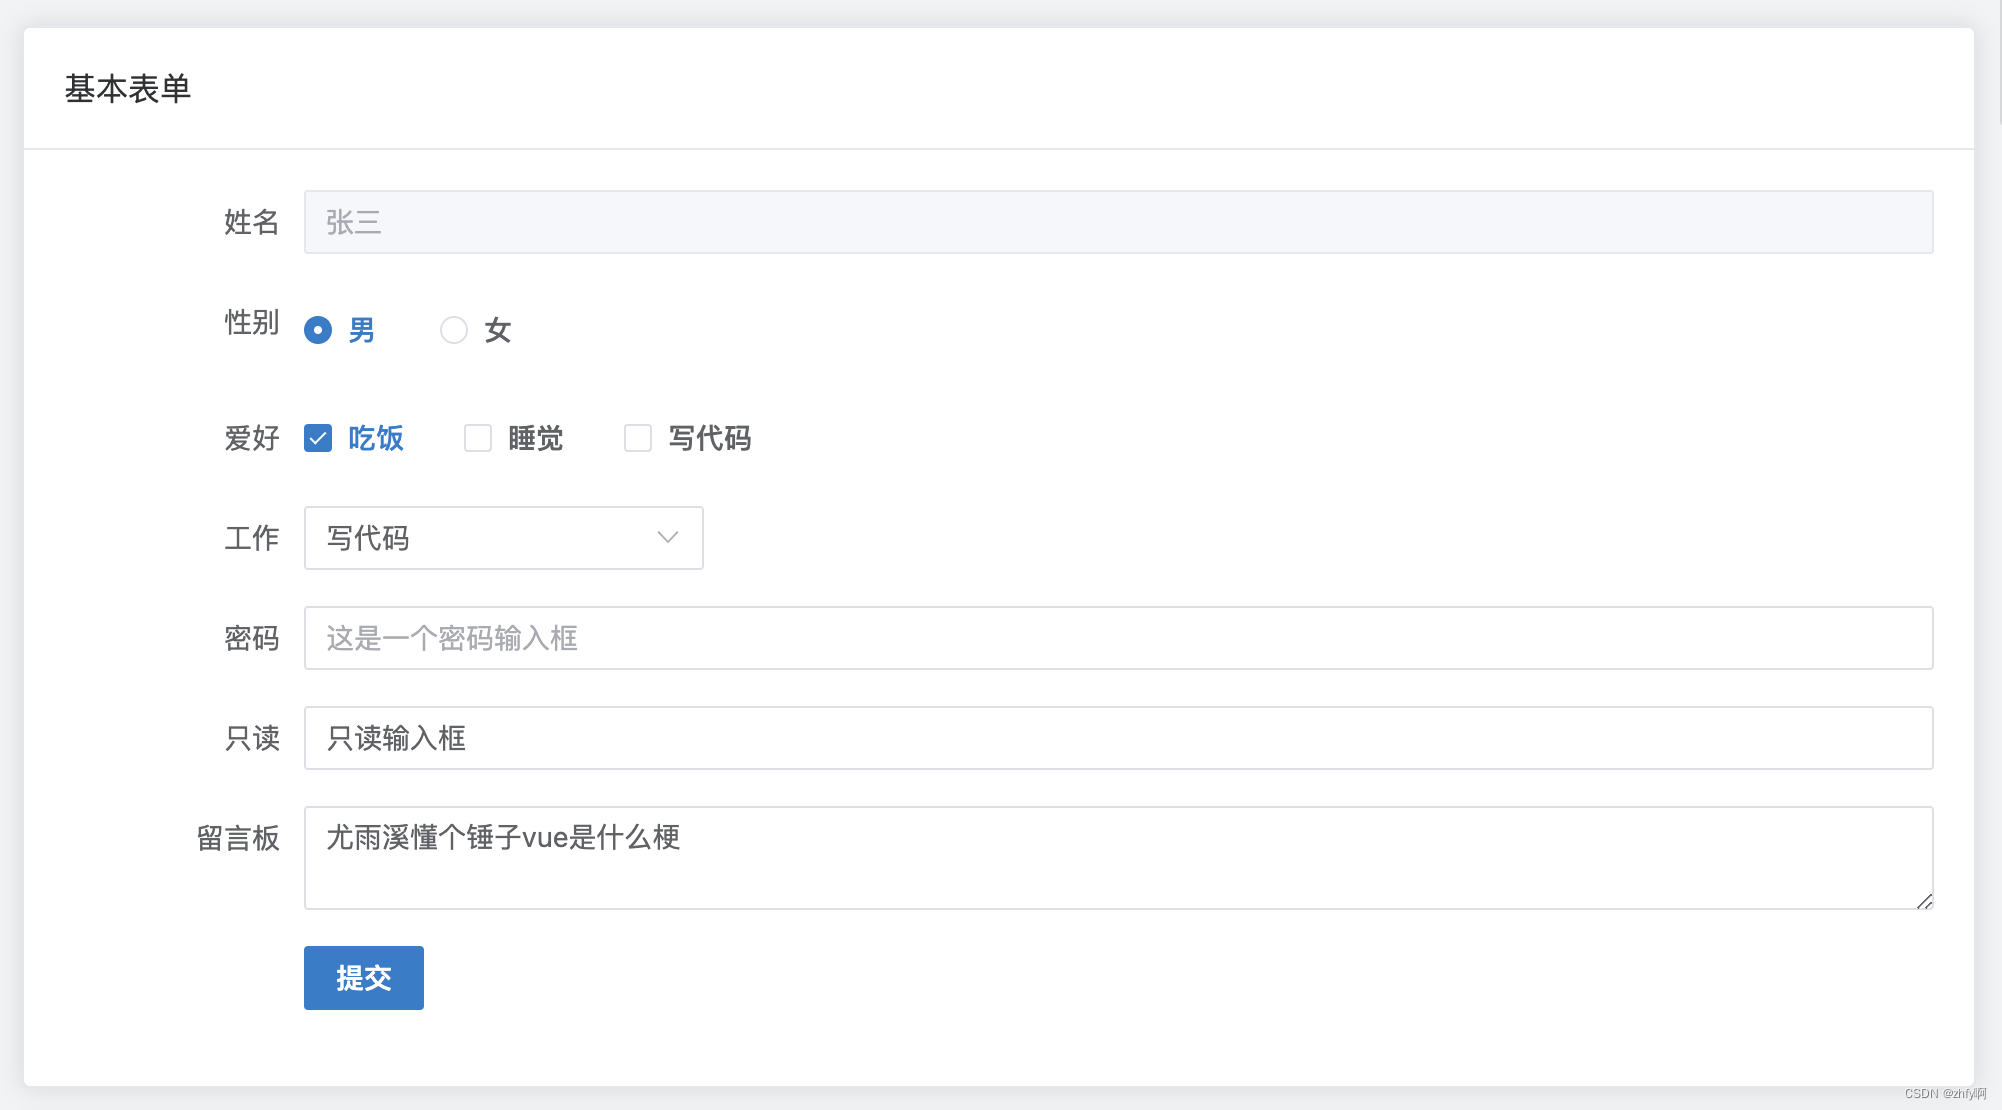This screenshot has width=2002, height=1110.
Task: Click the 姓名 input field
Action: click(1119, 222)
